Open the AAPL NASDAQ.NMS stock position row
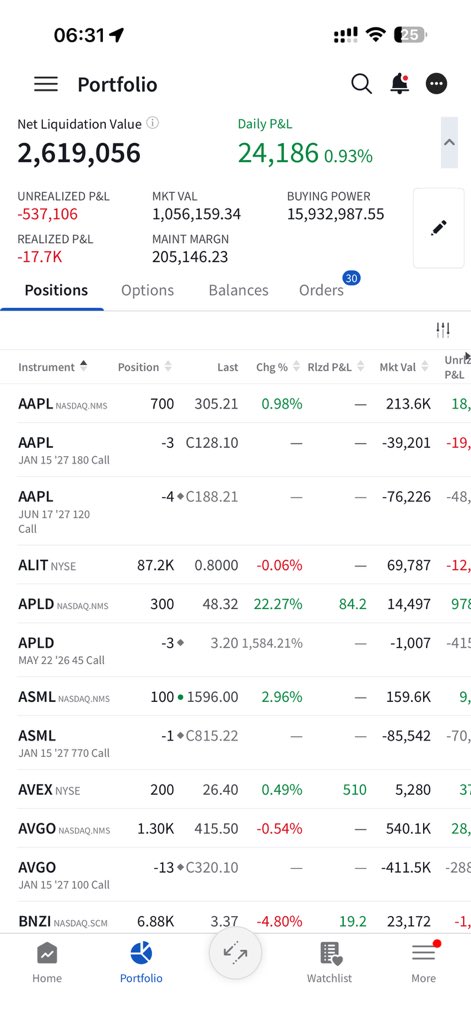 click(235, 404)
